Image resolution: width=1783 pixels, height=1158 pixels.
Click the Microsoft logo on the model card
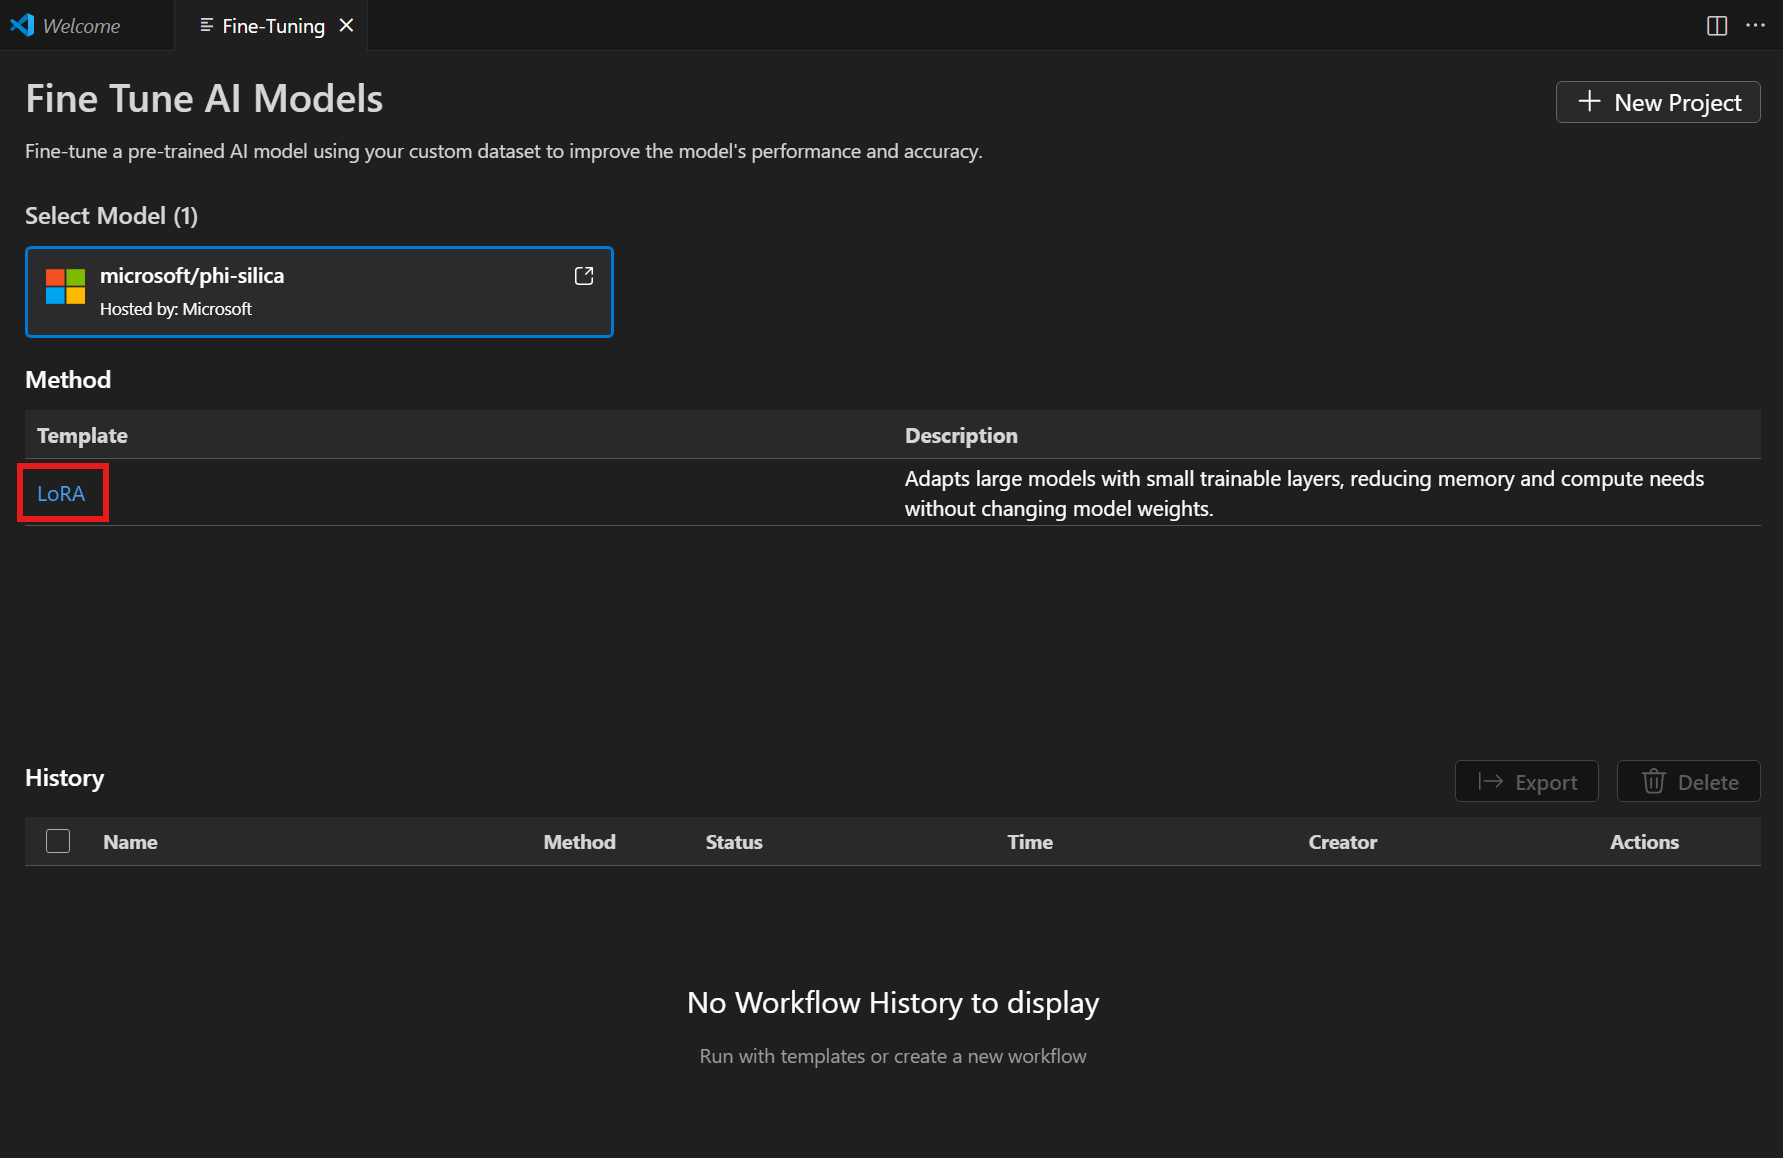[64, 288]
